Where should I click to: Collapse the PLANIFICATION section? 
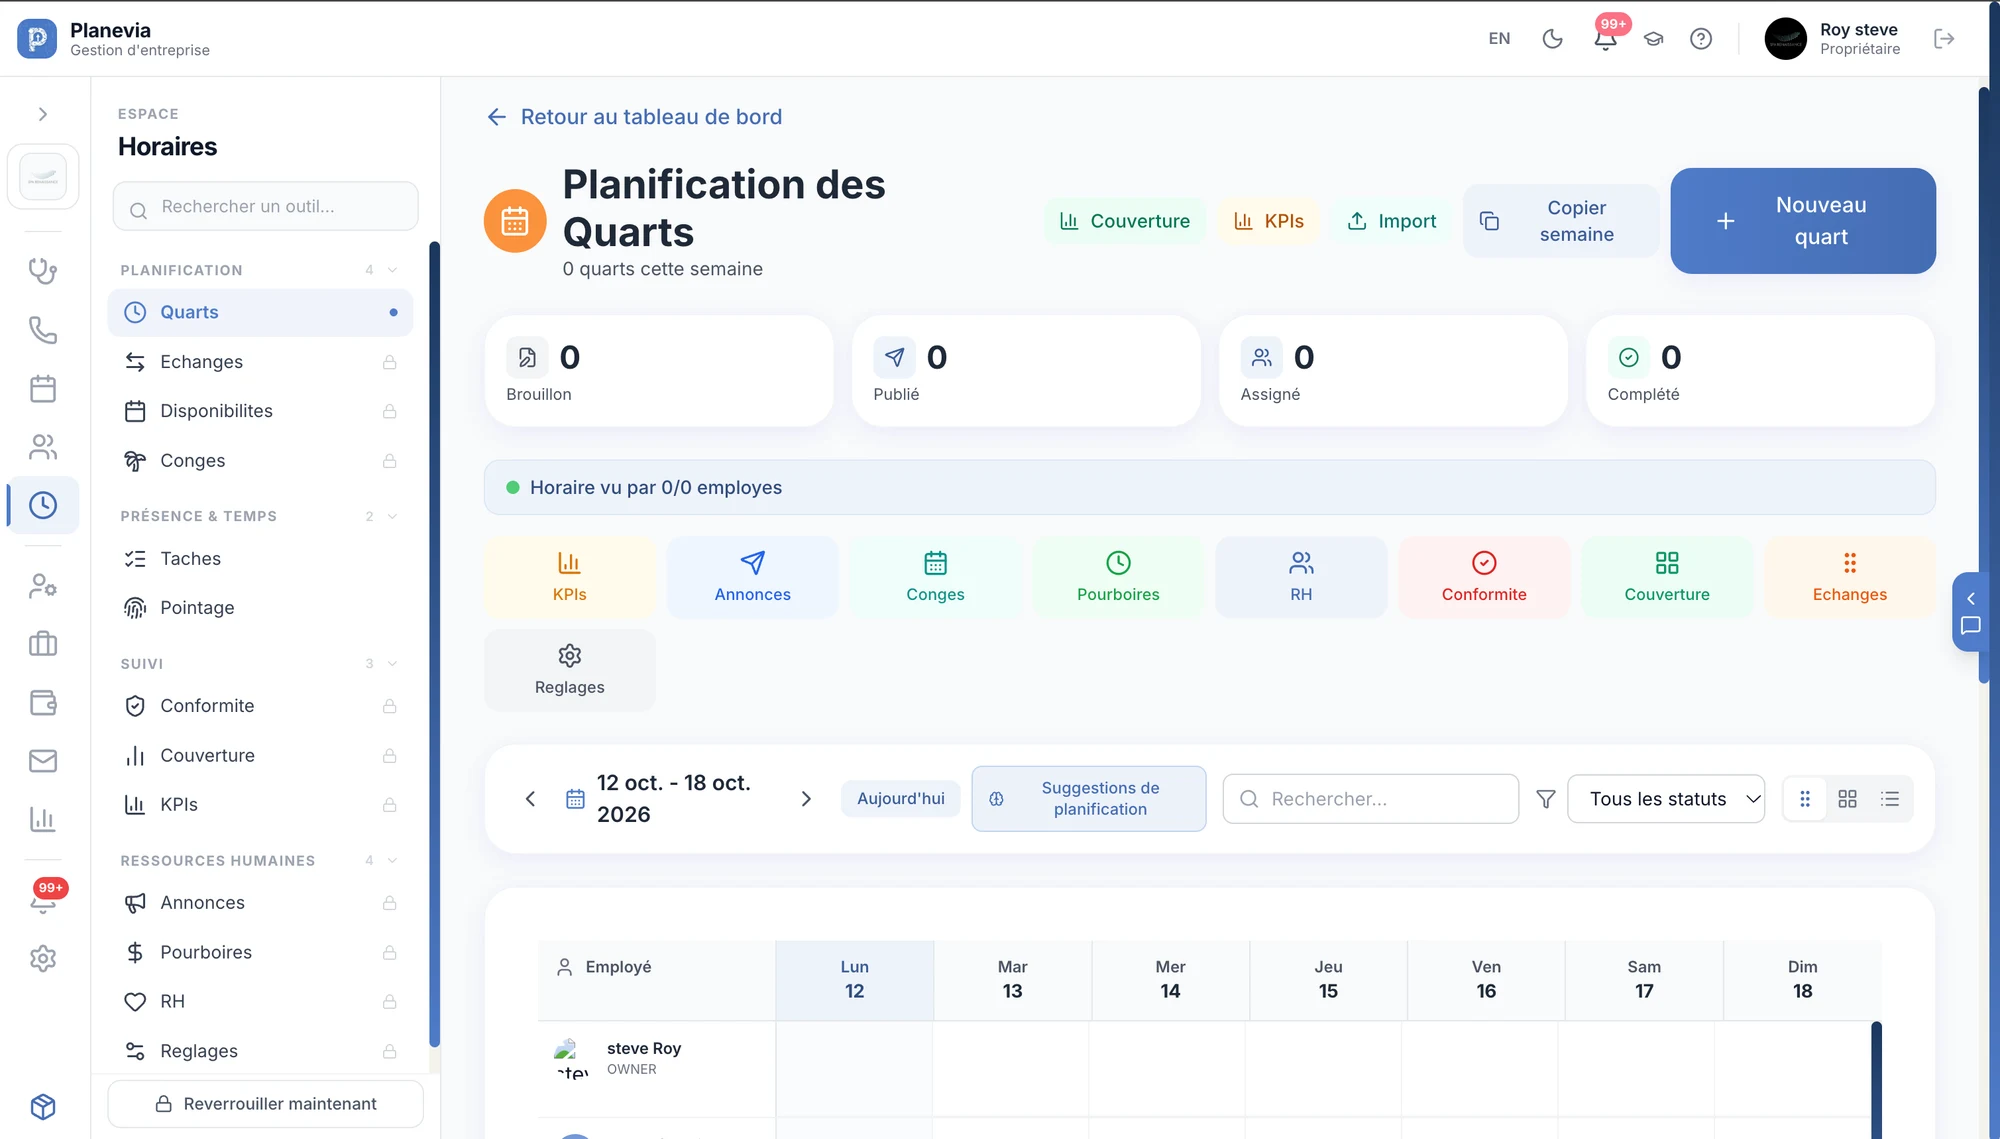tap(392, 270)
